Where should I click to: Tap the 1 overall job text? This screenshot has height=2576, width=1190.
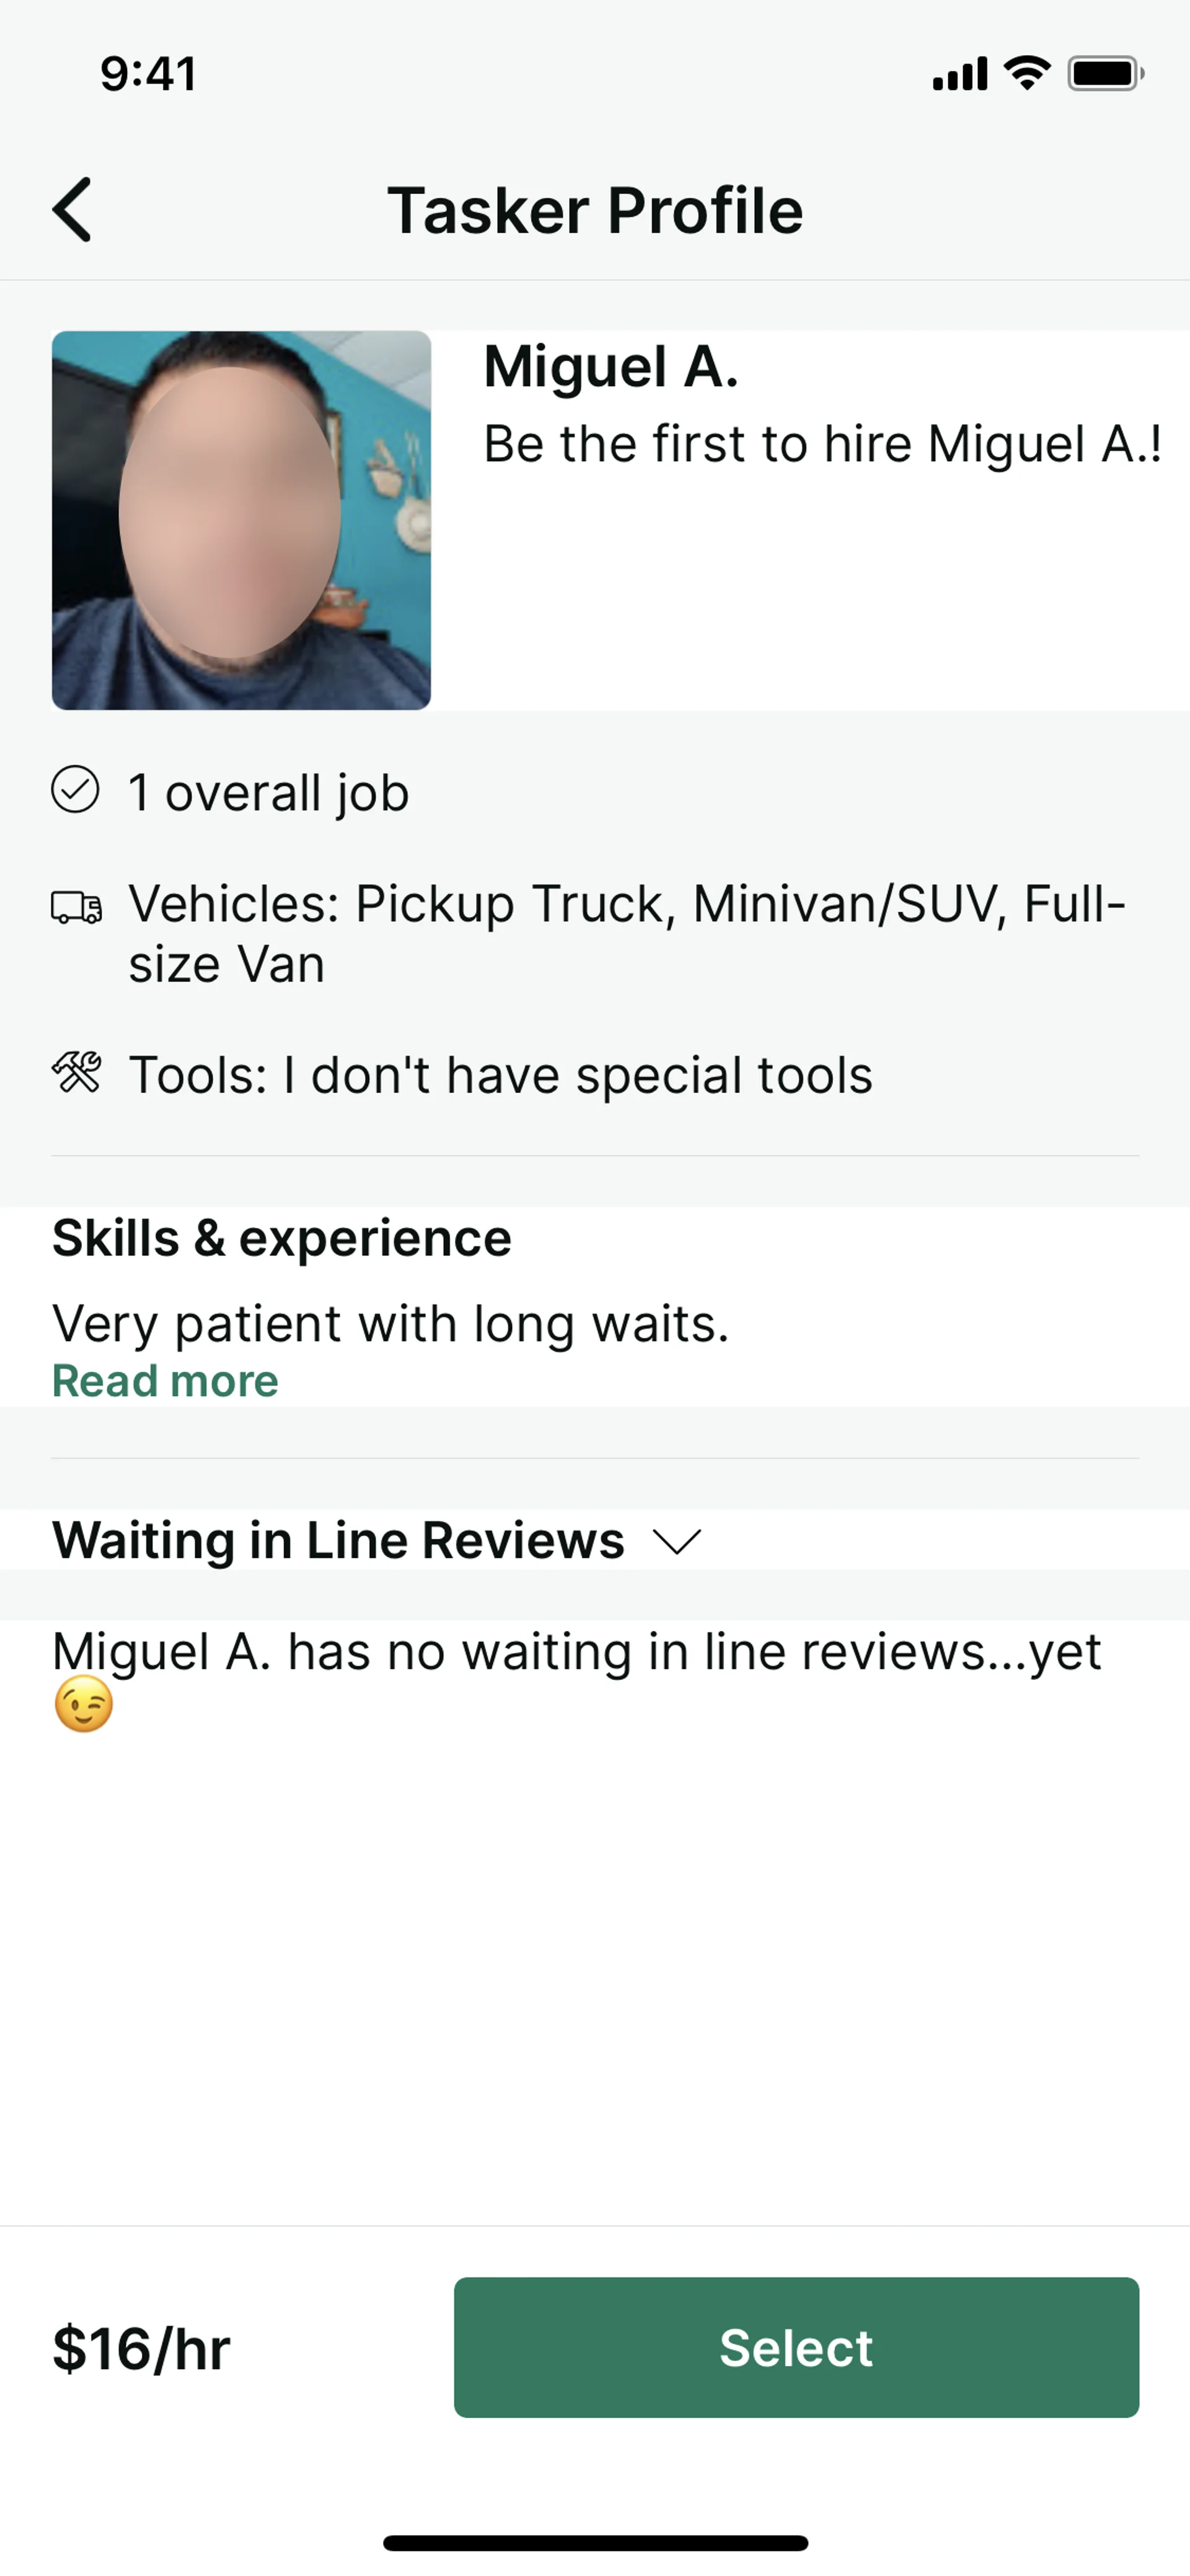[268, 793]
